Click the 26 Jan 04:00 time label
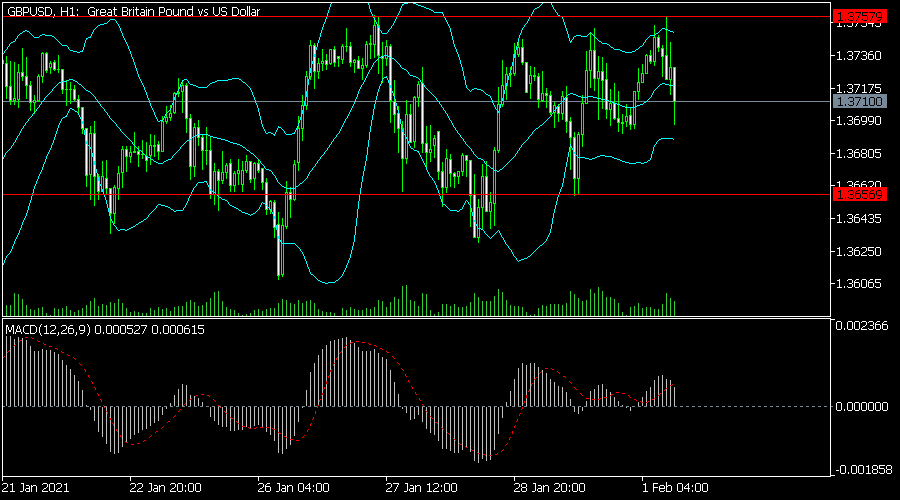This screenshot has height=500, width=900. pyautogui.click(x=294, y=488)
